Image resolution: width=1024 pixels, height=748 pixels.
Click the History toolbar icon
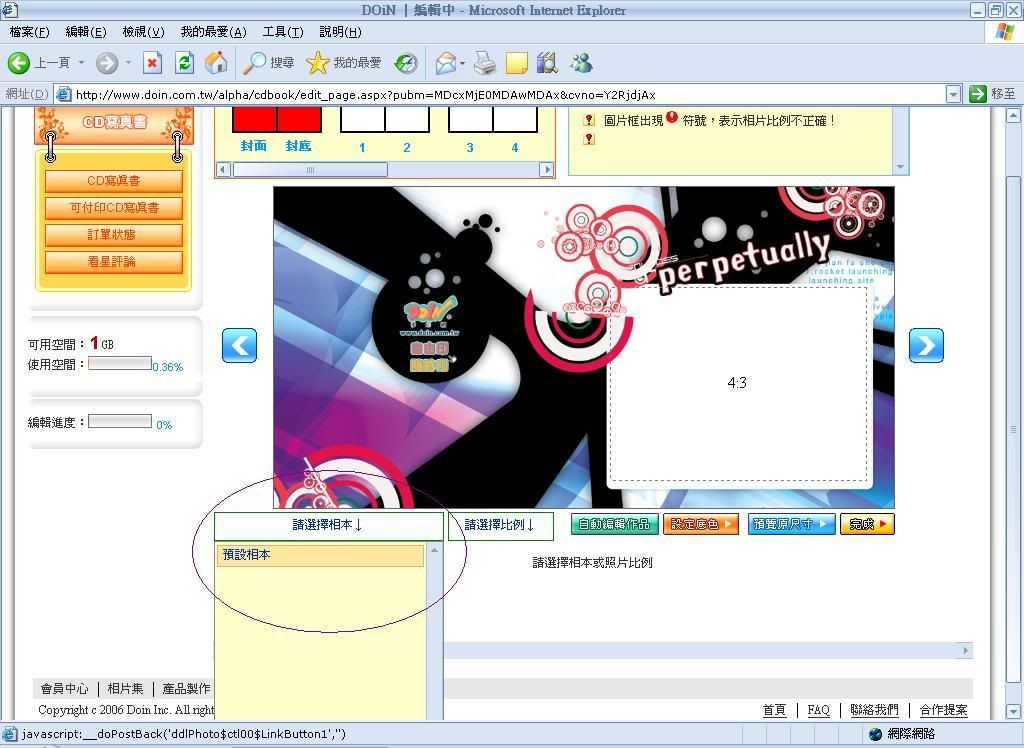click(406, 63)
